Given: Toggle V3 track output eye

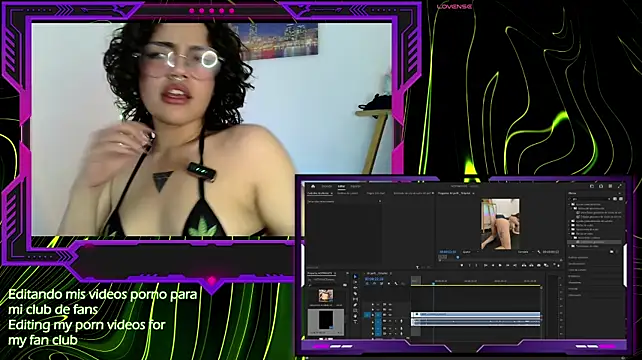Looking at the screenshot, I should [390, 304].
